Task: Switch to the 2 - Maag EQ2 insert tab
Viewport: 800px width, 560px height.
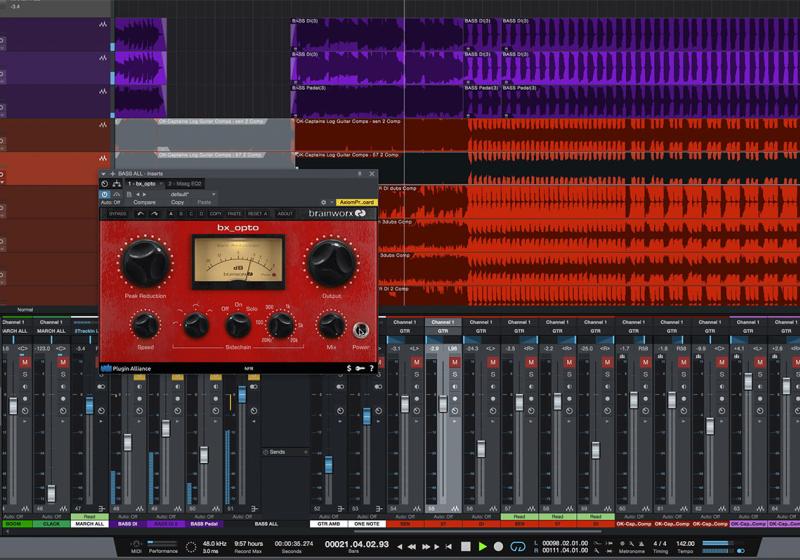Action: (185, 184)
